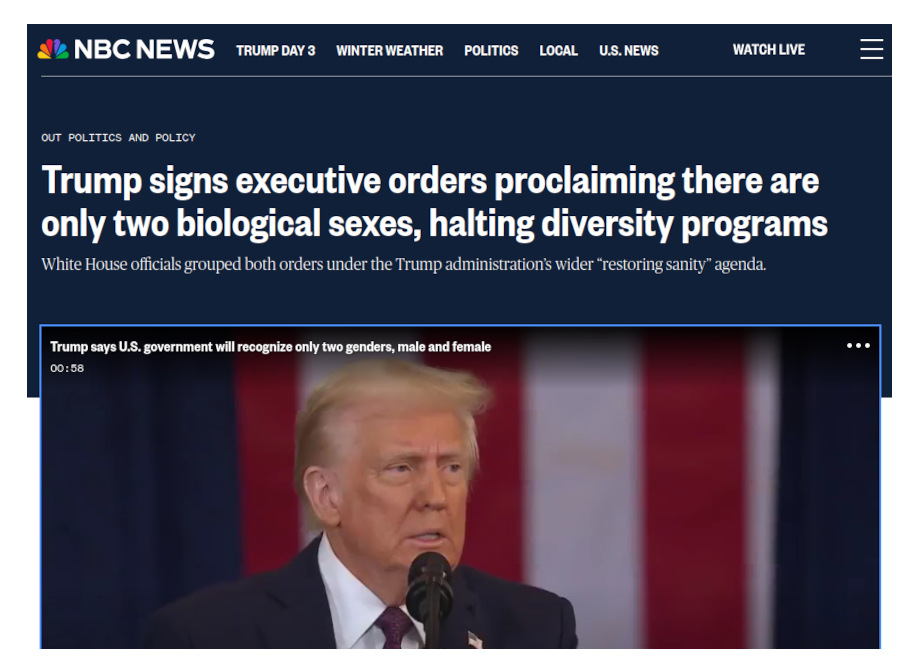Image resolution: width=920 pixels, height=656 pixels.
Task: Click the "restoring sanity" agenda subheadline
Action: click(x=404, y=264)
